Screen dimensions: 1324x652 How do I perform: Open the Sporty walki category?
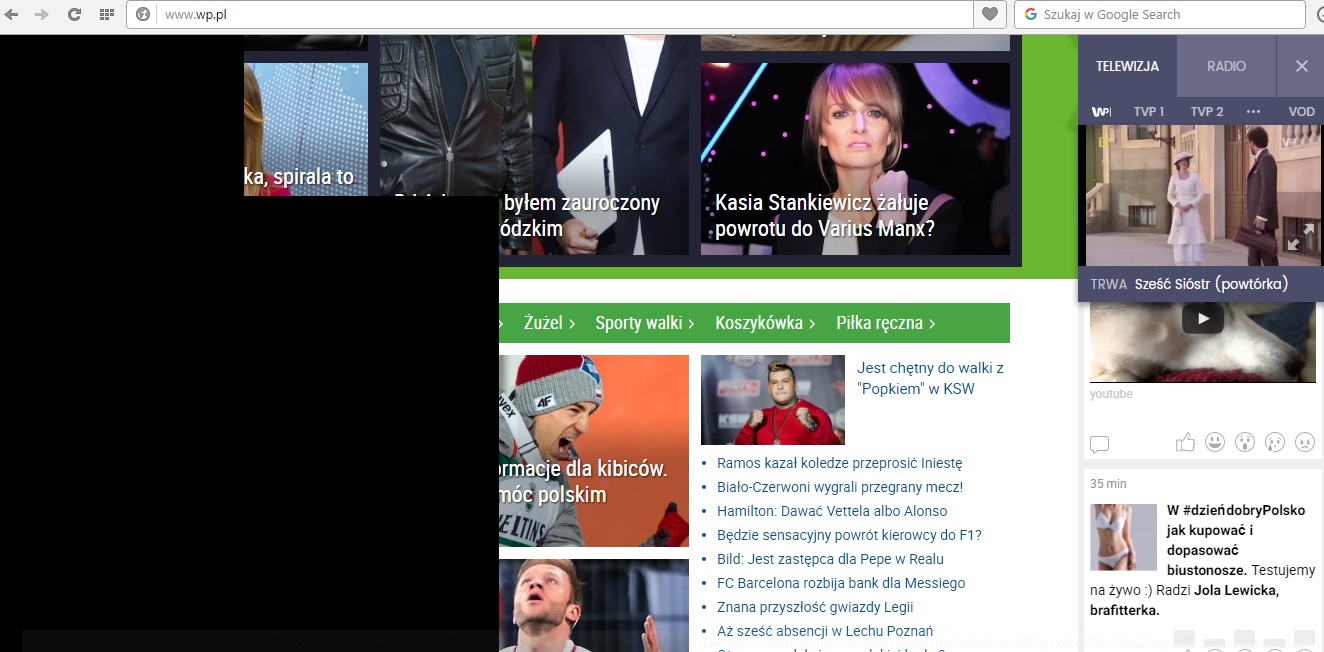(645, 323)
